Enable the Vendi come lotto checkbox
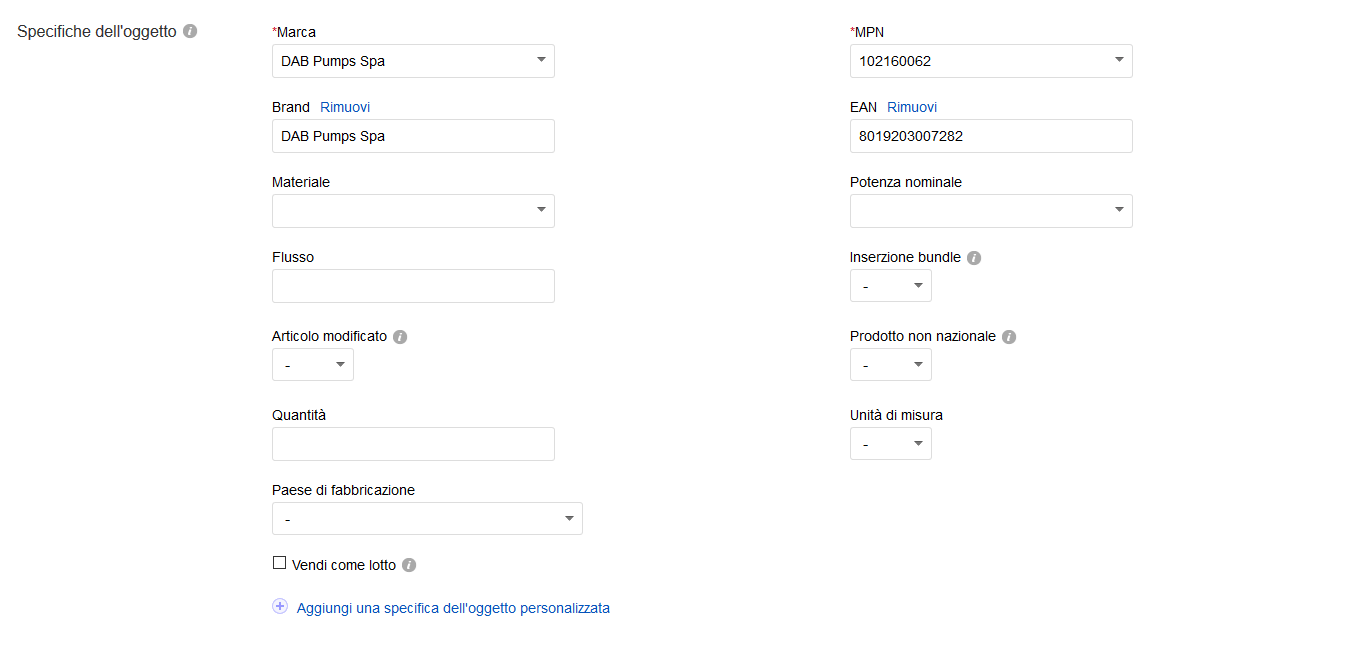This screenshot has height=658, width=1359. coord(280,563)
